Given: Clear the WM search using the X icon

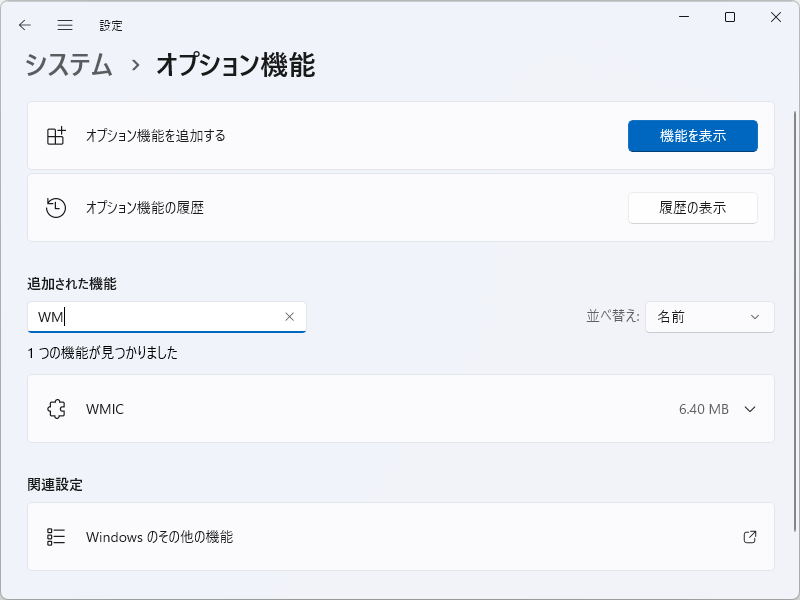Looking at the screenshot, I should (290, 317).
